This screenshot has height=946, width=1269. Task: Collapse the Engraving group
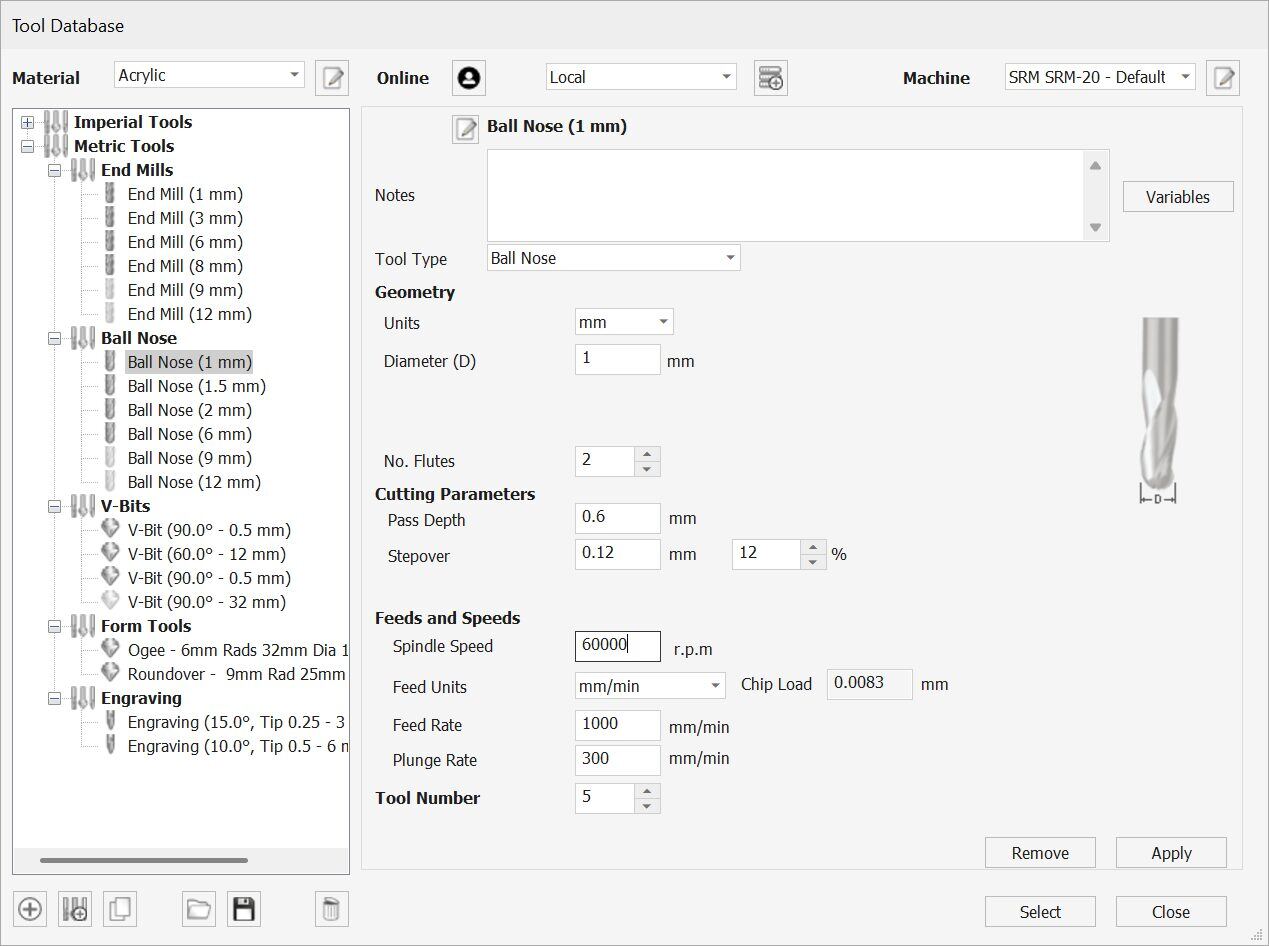point(54,698)
